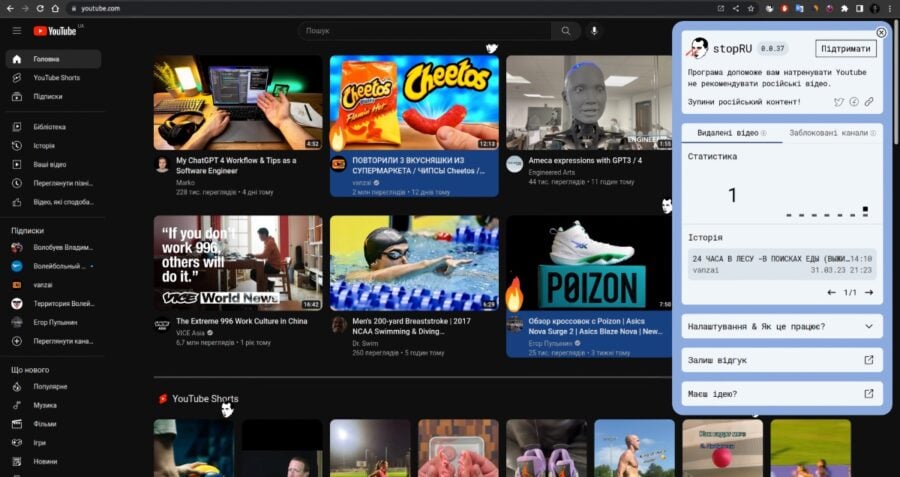Expand Переглянути канали in subscriptions
900x477 pixels.
(x=53, y=341)
